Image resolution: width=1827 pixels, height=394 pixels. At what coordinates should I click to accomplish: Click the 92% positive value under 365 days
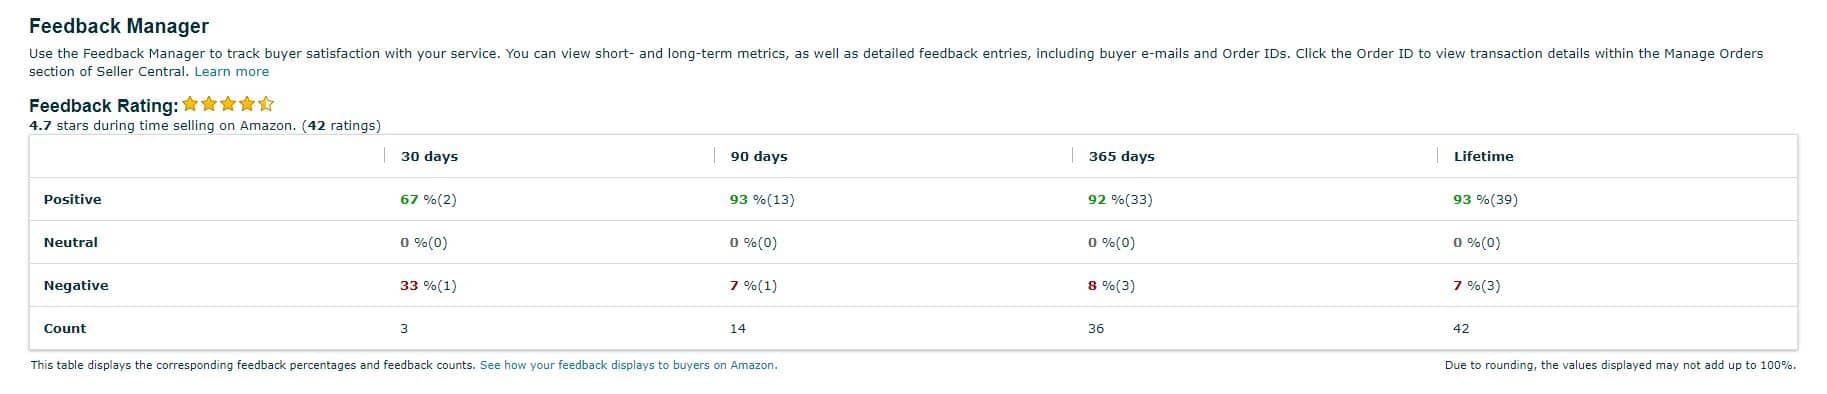(x=1120, y=200)
